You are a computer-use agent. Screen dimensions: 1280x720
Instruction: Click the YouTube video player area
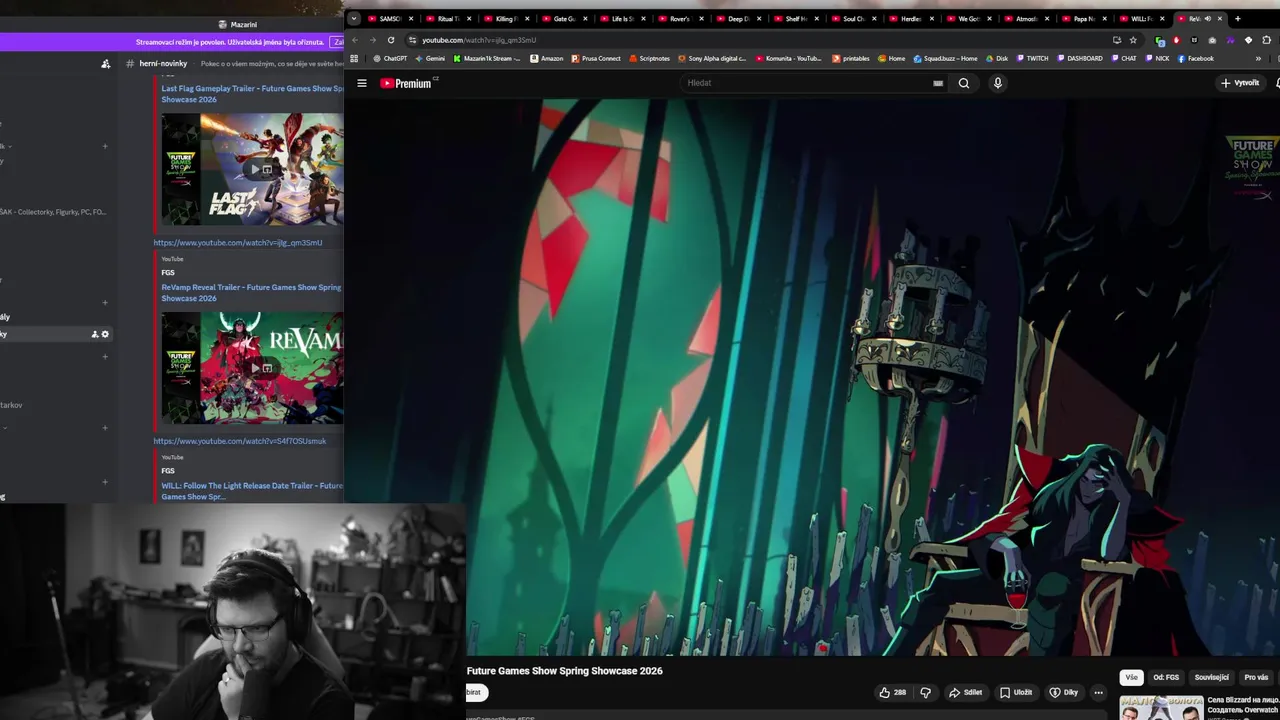click(x=810, y=378)
